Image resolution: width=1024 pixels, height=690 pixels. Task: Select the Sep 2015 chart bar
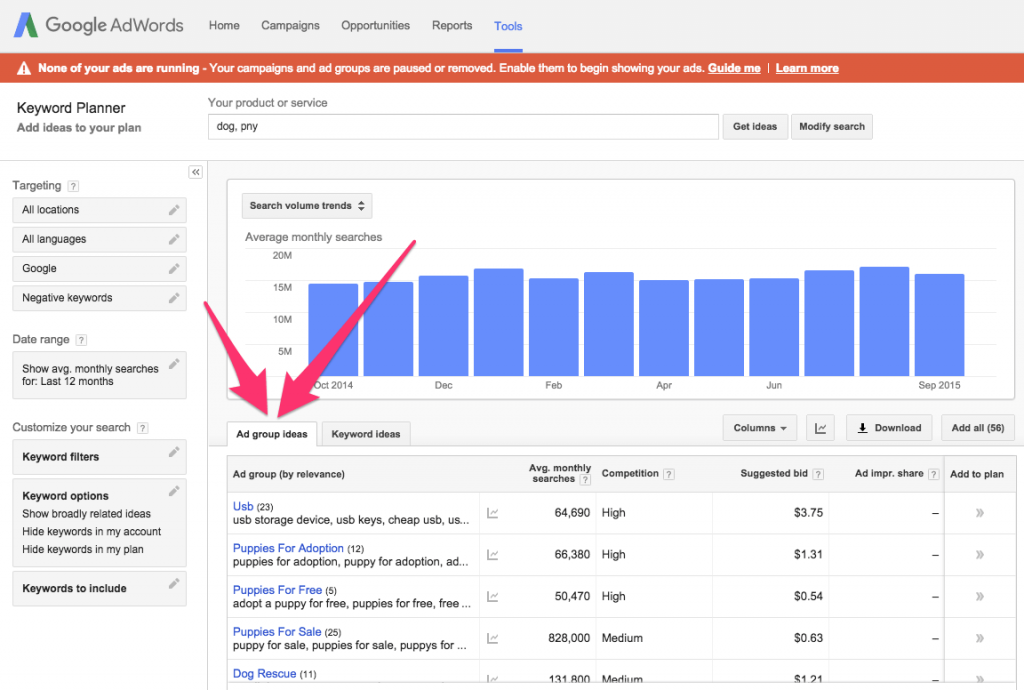pos(939,325)
